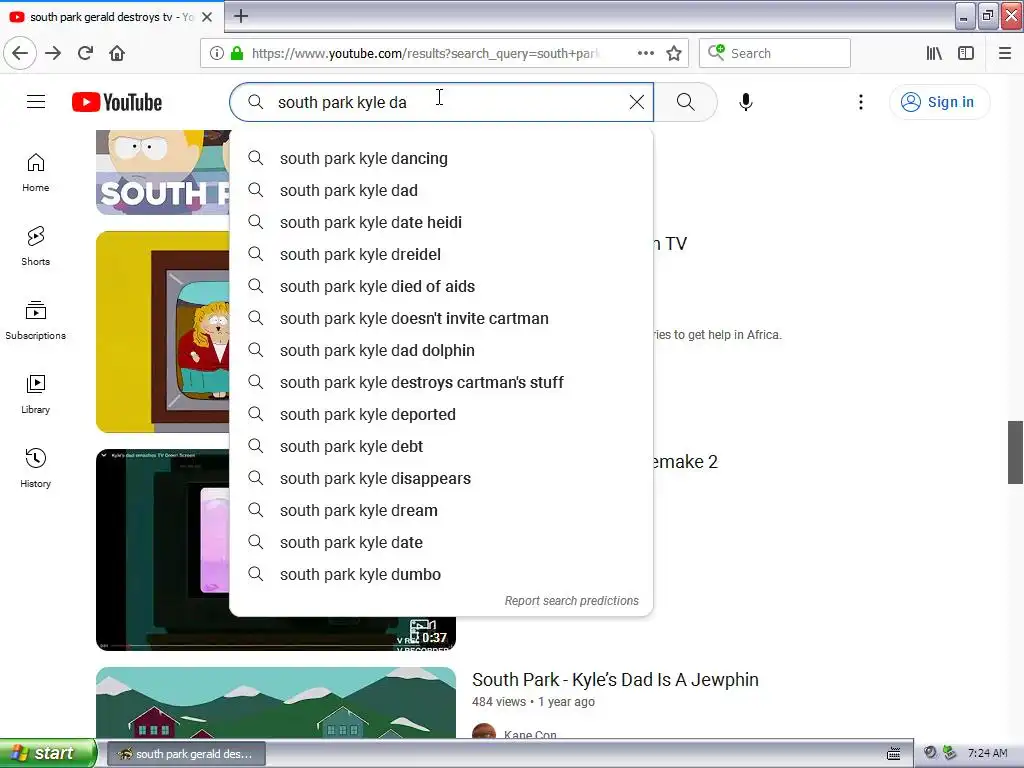1024x768 pixels.
Task: Open the Windows Start menu
Action: tap(48, 753)
